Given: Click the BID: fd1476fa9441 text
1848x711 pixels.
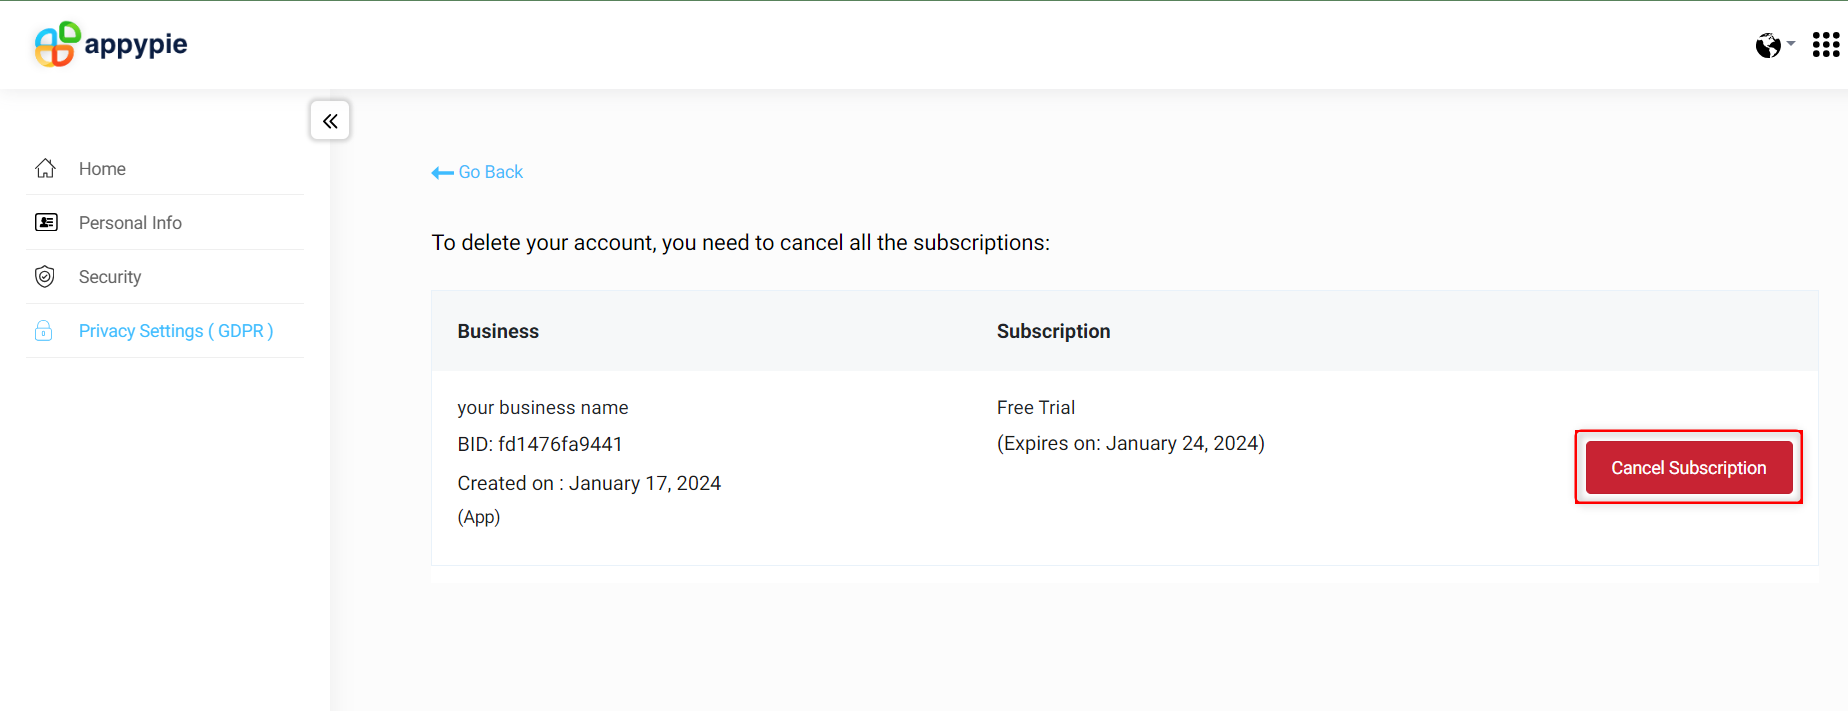Looking at the screenshot, I should (x=540, y=444).
